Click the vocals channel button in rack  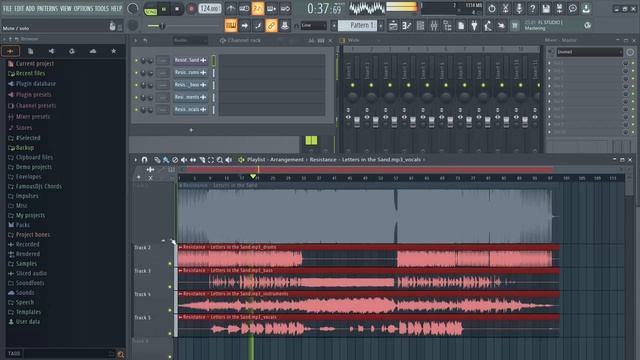pyautogui.click(x=191, y=109)
